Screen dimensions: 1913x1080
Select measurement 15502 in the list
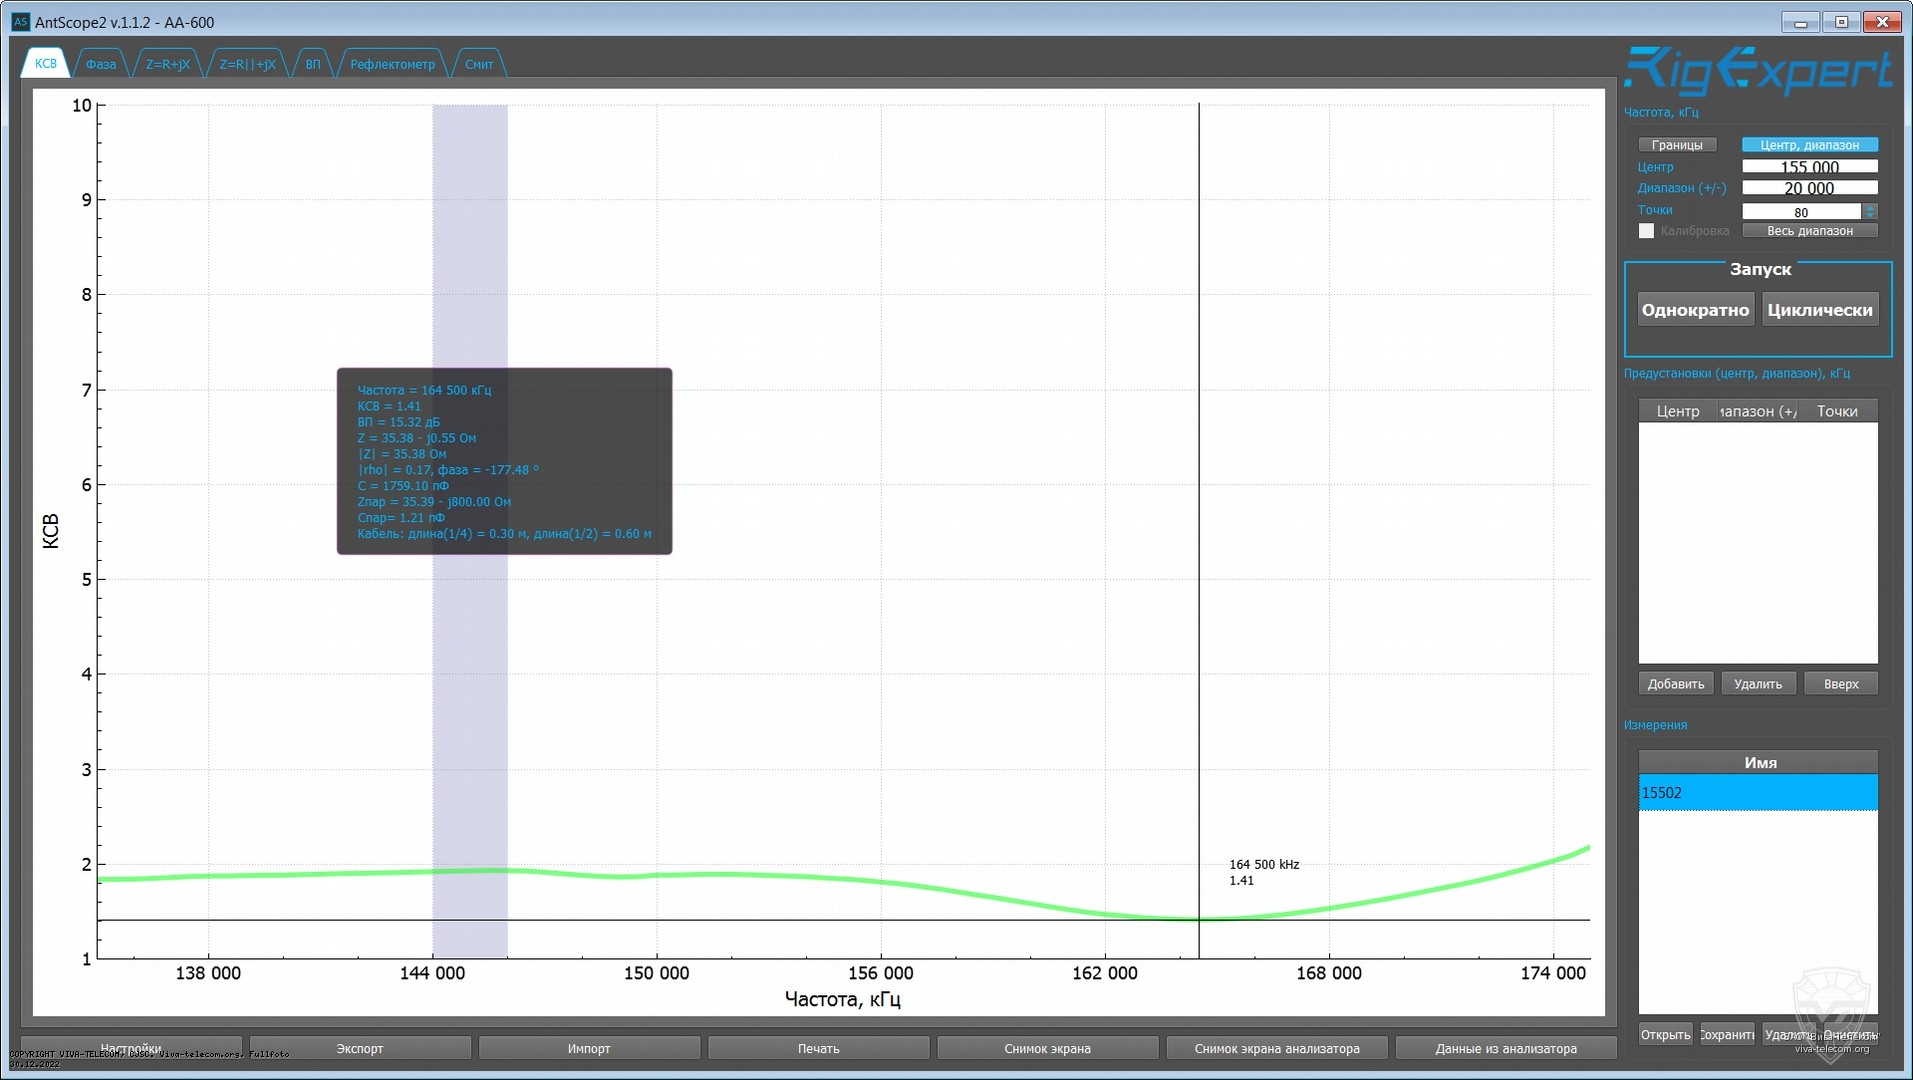point(1757,792)
